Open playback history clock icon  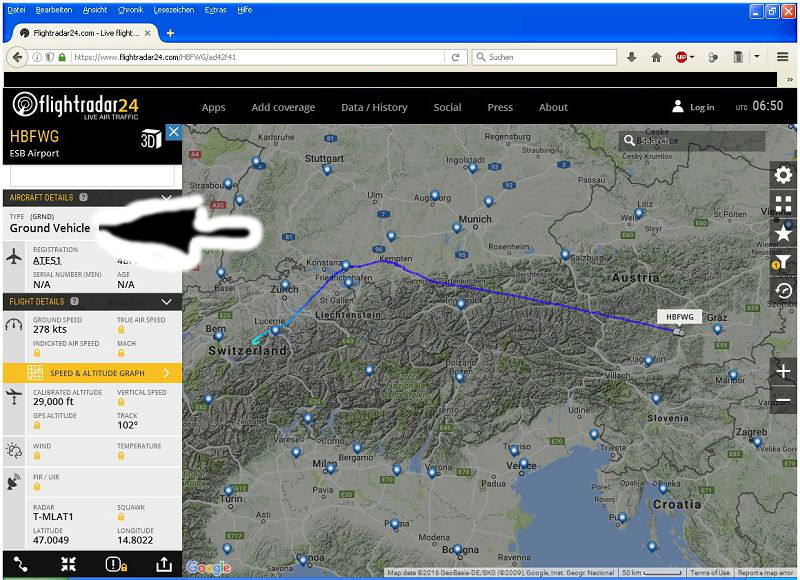coord(783,291)
